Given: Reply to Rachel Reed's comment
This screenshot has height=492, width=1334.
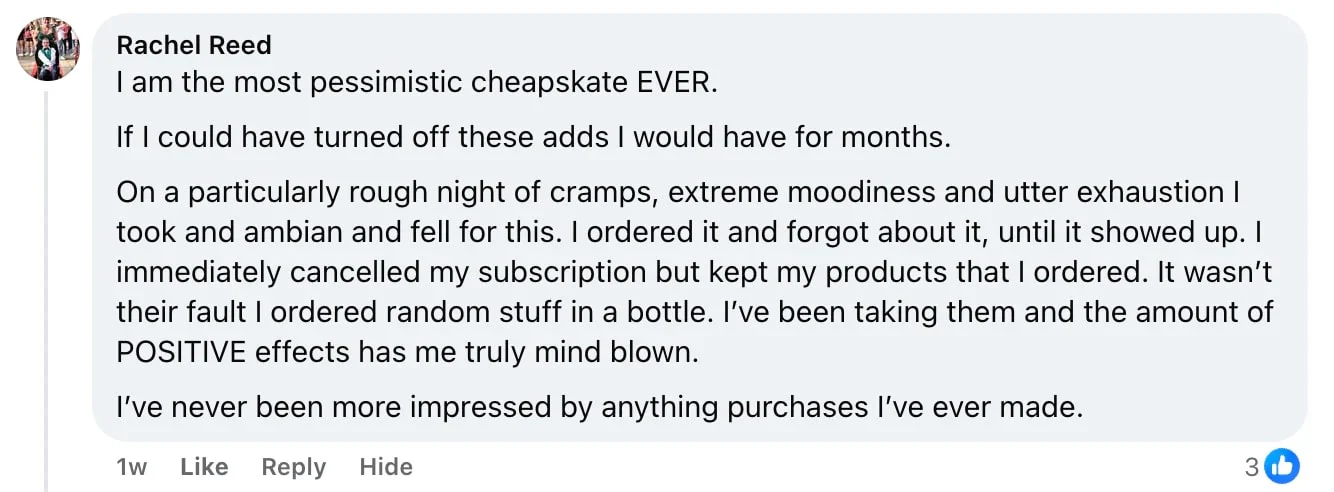Looking at the screenshot, I should pos(294,467).
